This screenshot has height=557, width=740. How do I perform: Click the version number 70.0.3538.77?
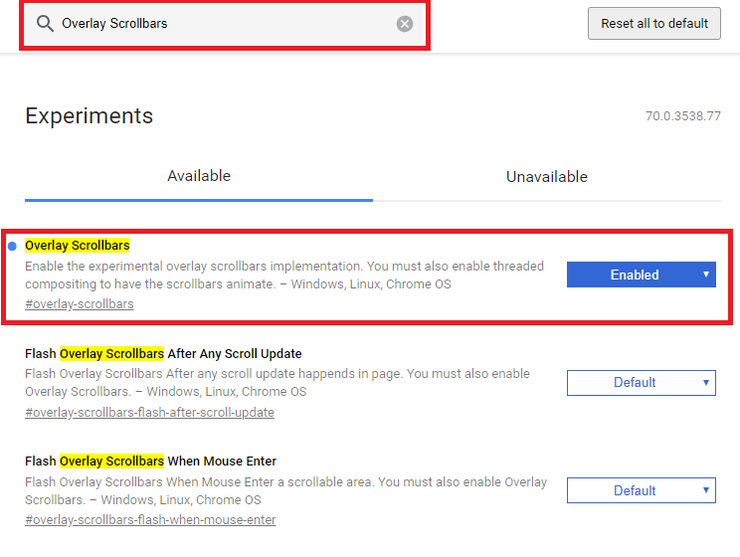(x=683, y=117)
